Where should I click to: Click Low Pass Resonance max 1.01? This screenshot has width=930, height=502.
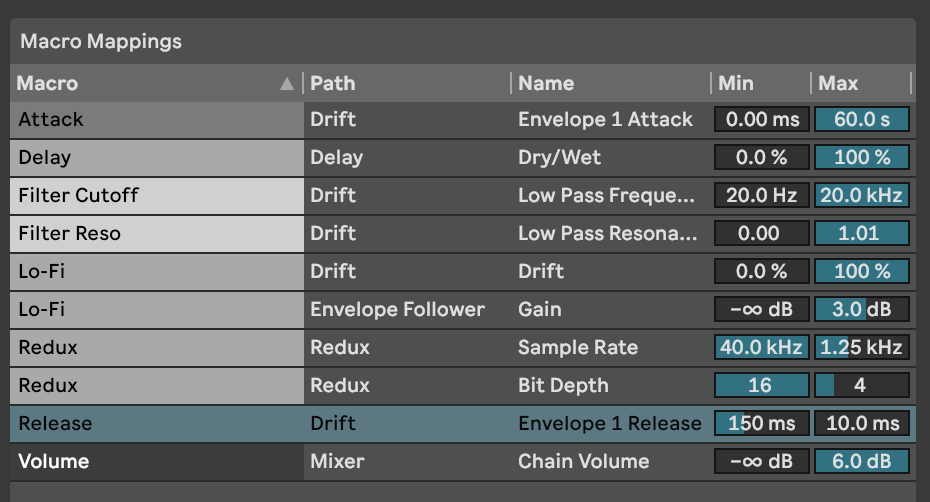862,233
